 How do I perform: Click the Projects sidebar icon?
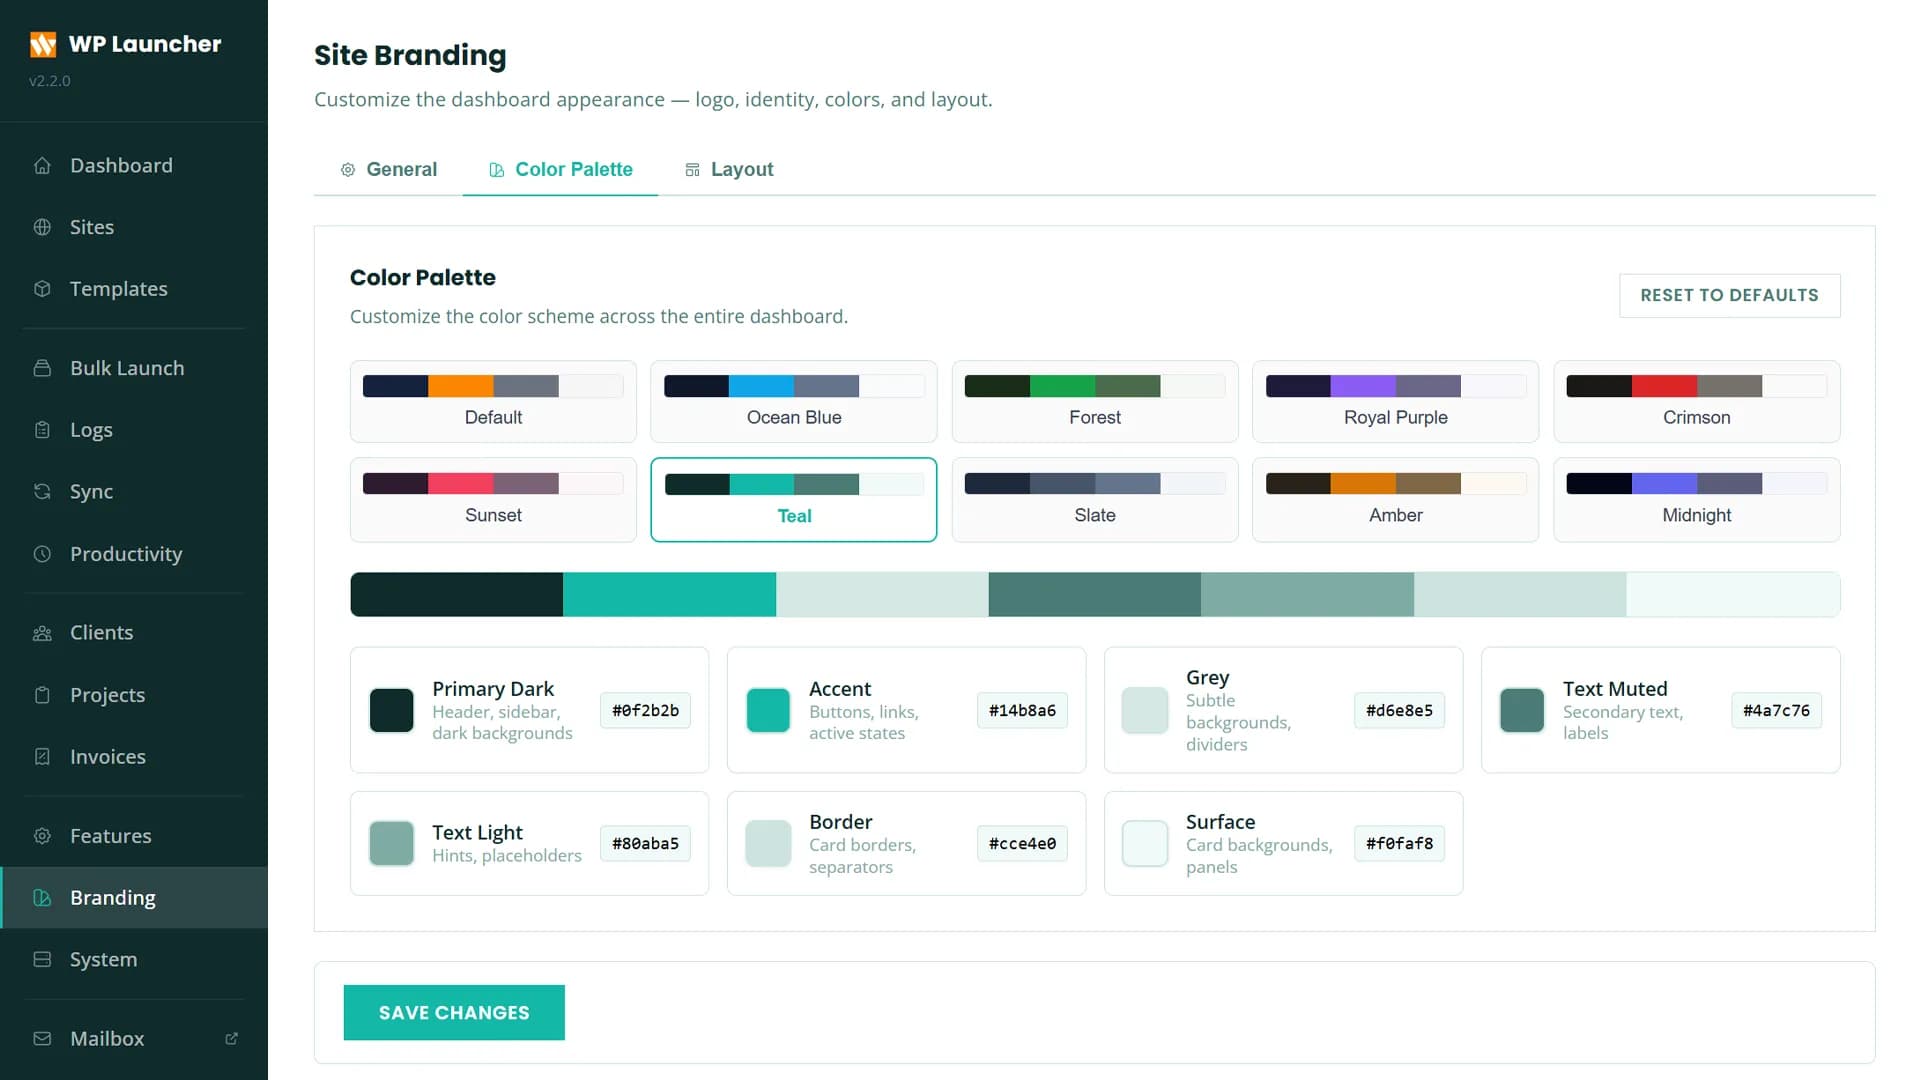(42, 695)
